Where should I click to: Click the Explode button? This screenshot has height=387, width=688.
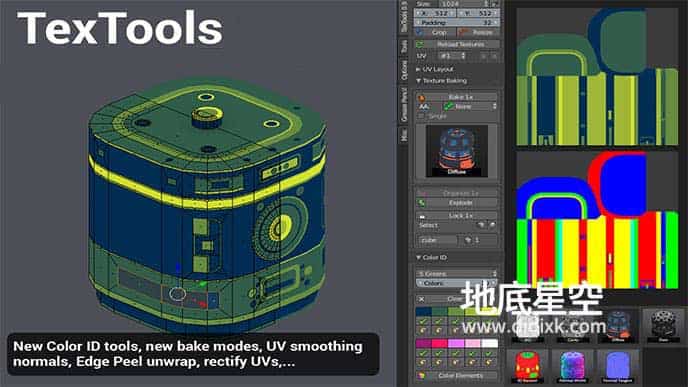tap(457, 203)
